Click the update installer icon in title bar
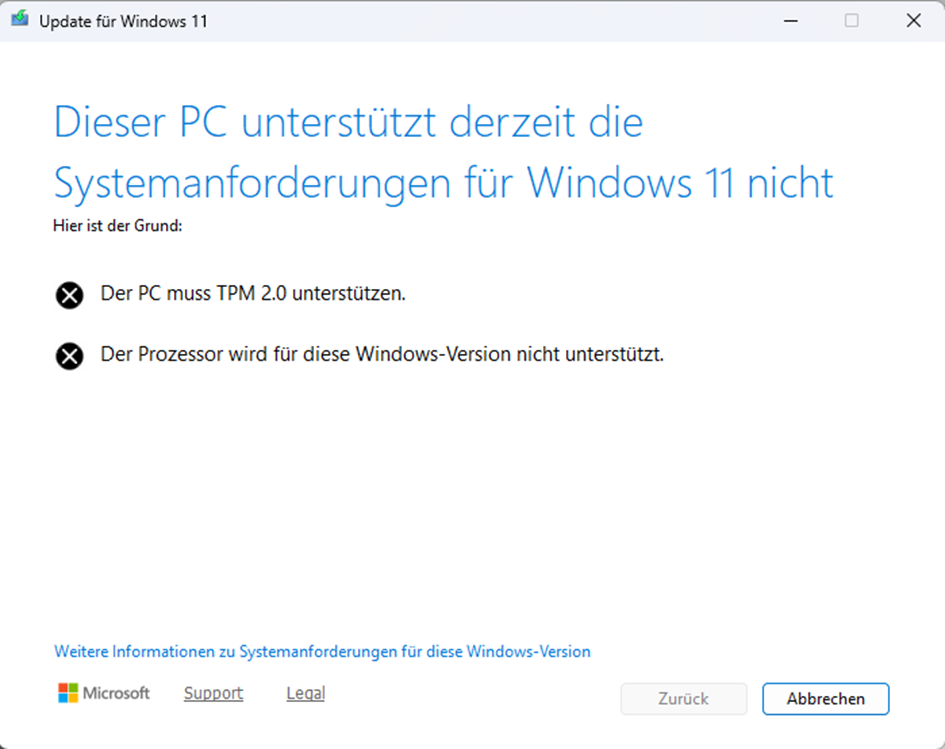 [20, 19]
